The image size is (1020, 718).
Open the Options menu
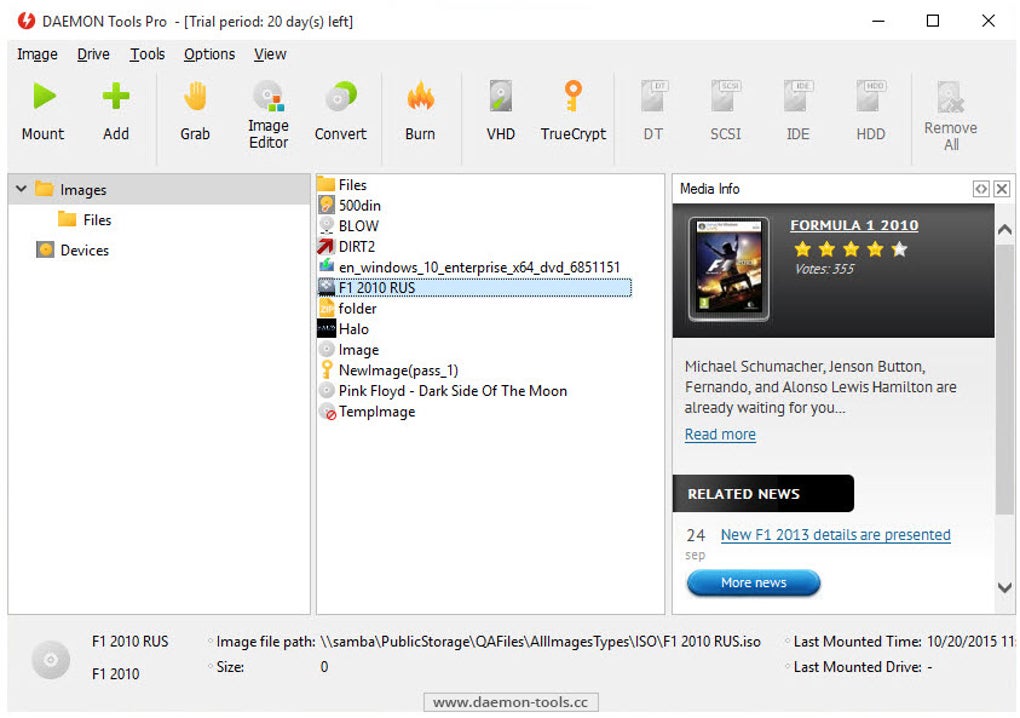point(209,54)
